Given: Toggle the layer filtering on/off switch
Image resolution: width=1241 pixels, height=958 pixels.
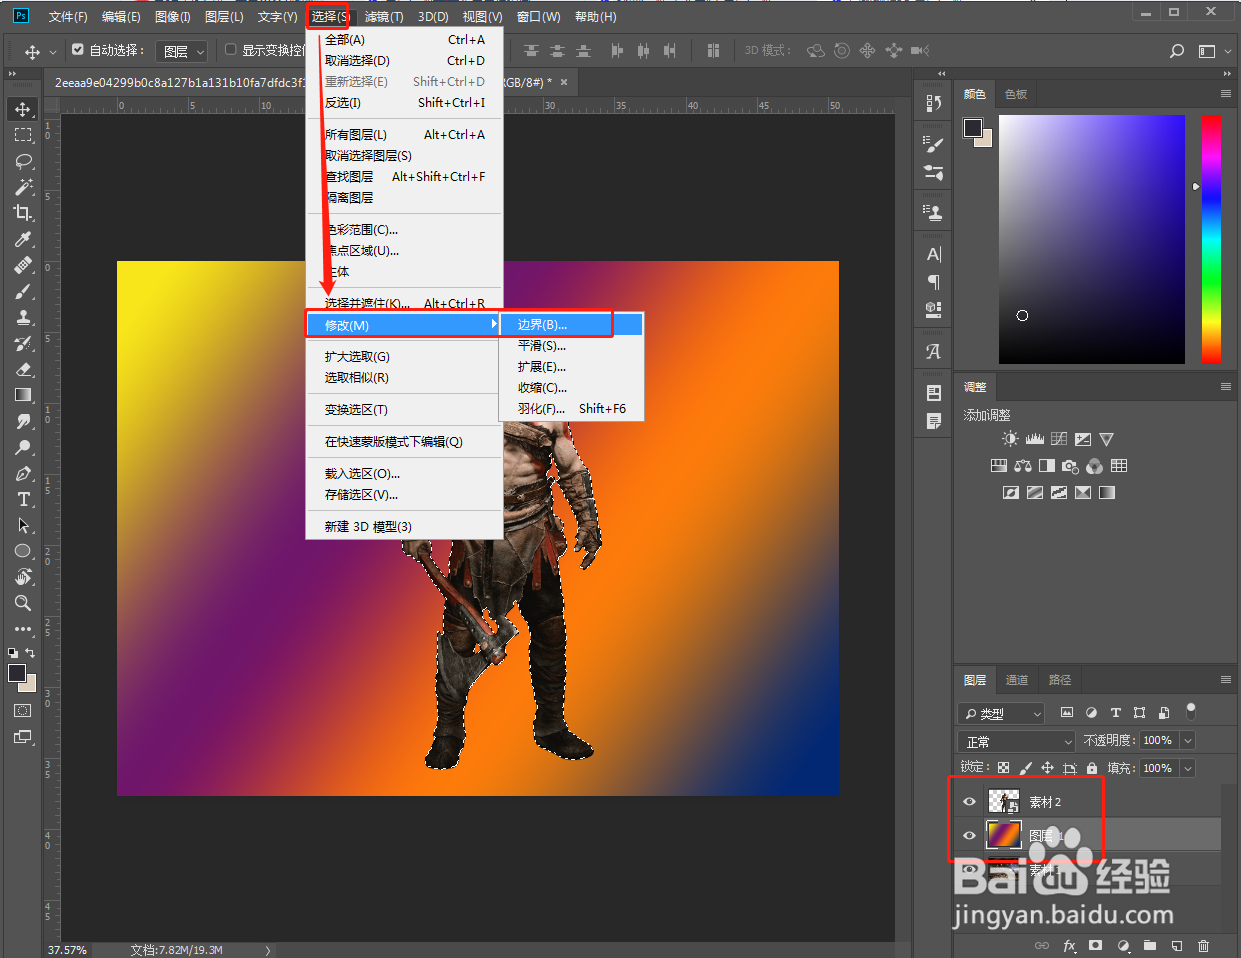Looking at the screenshot, I should click(x=1190, y=711).
